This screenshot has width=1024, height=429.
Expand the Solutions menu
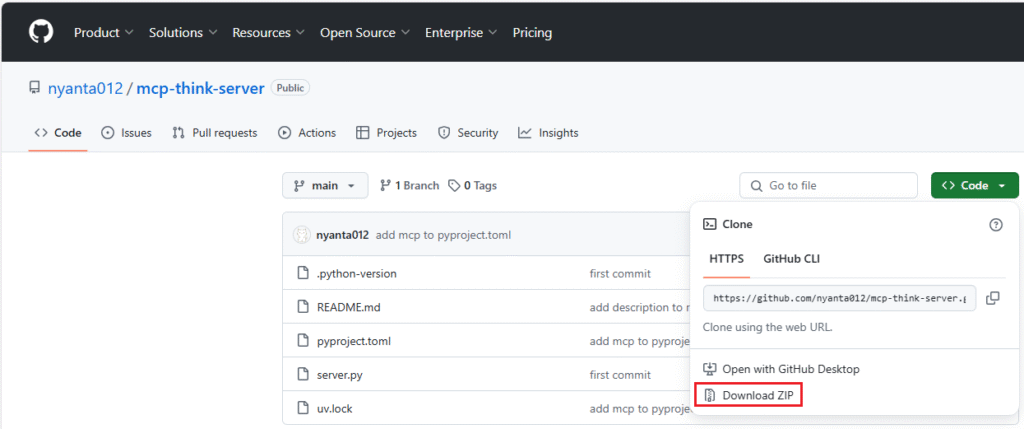point(182,33)
